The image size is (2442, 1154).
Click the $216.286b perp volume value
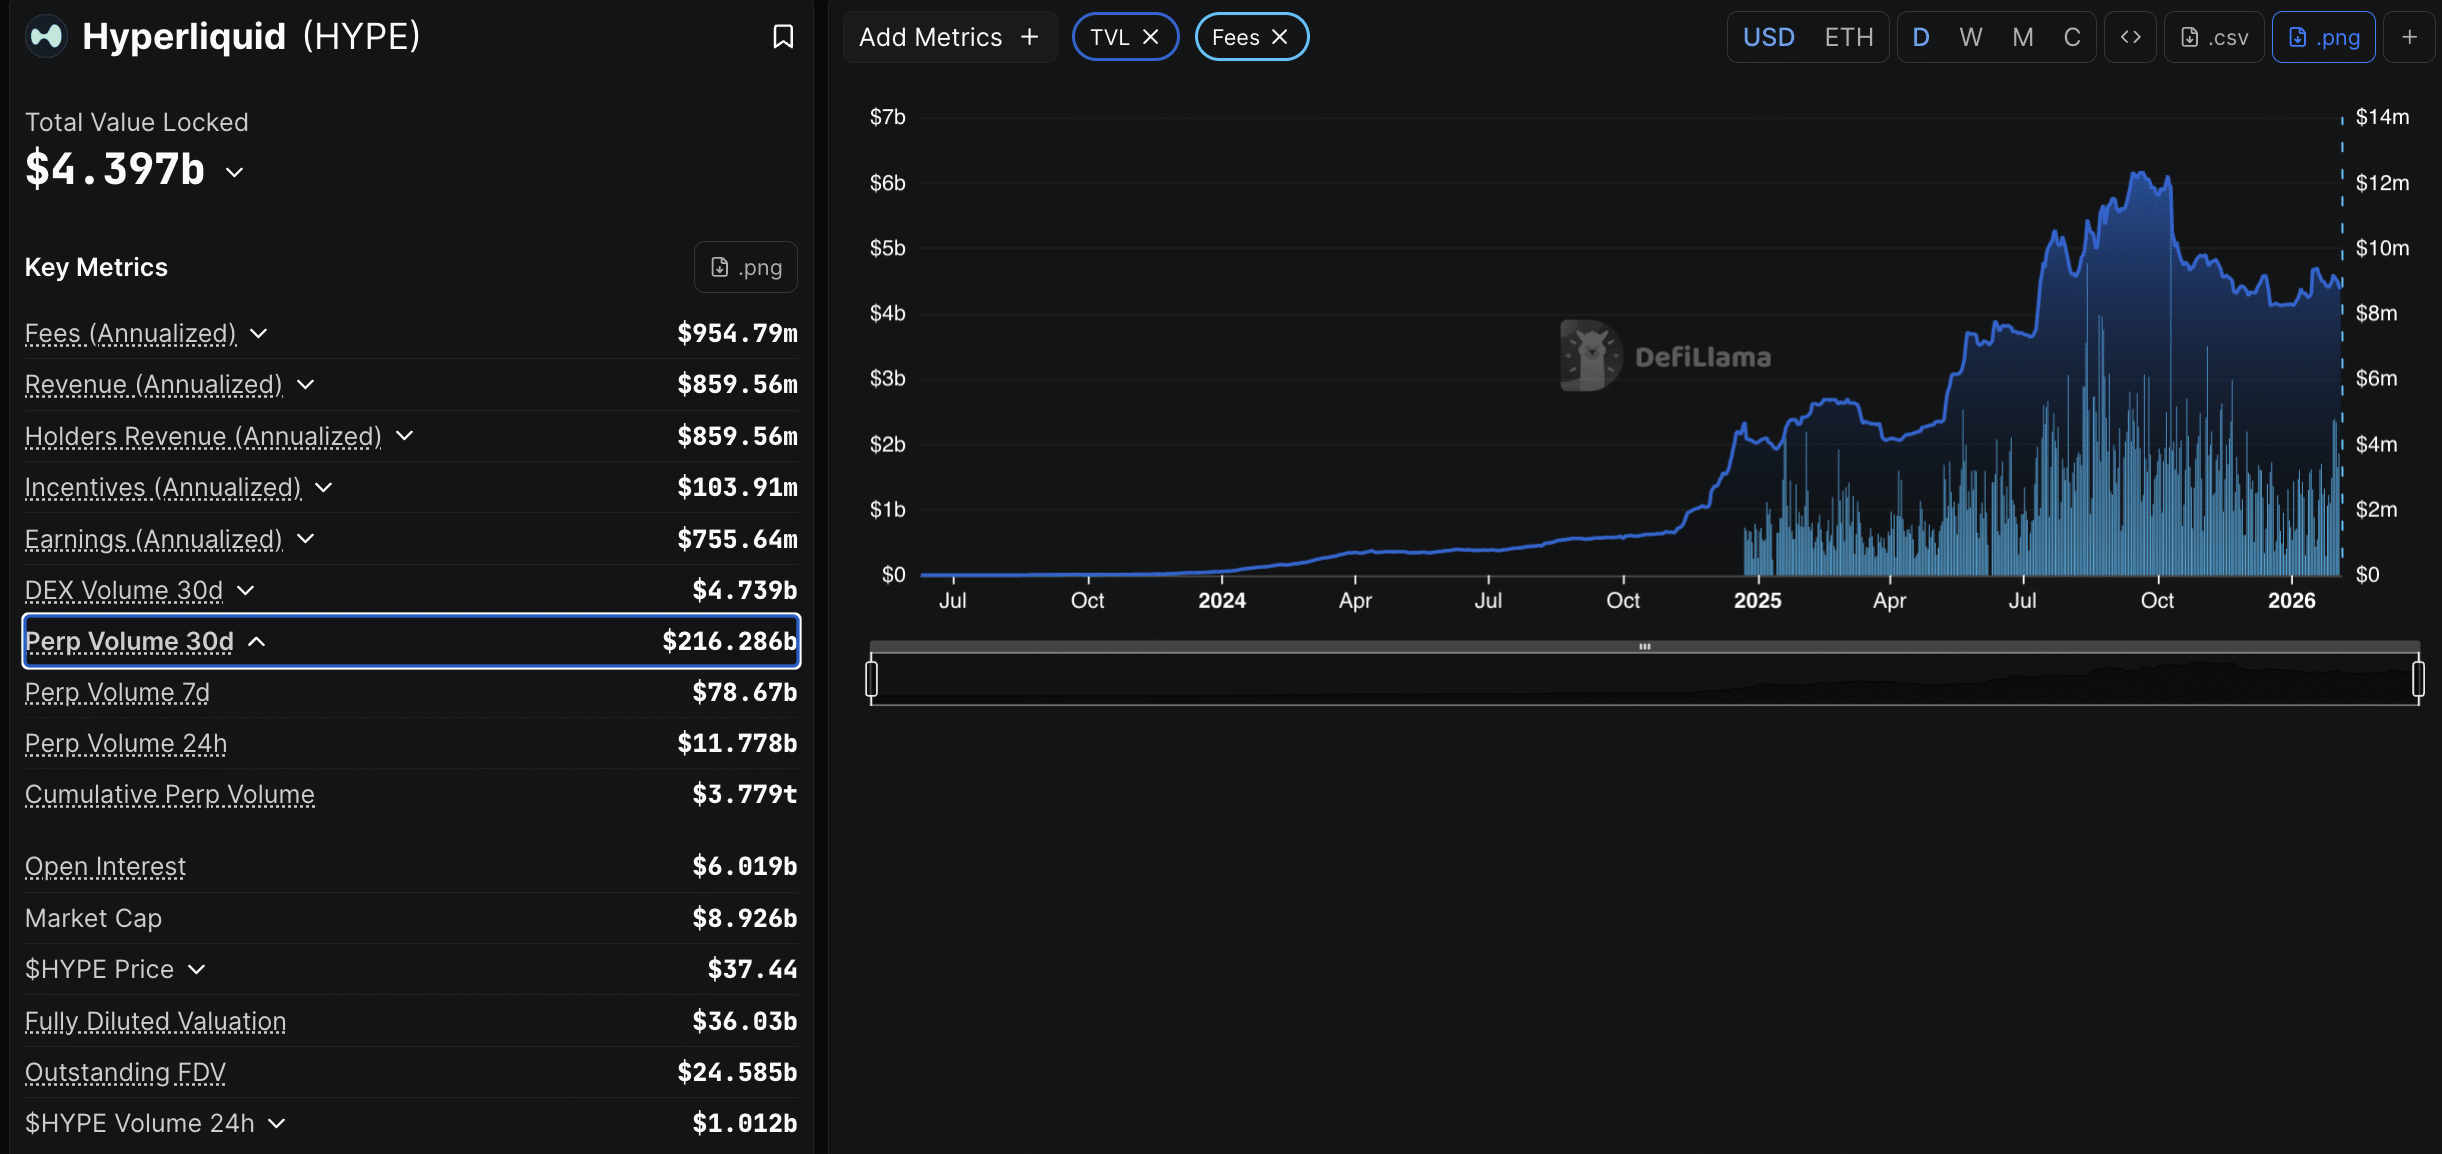729,641
